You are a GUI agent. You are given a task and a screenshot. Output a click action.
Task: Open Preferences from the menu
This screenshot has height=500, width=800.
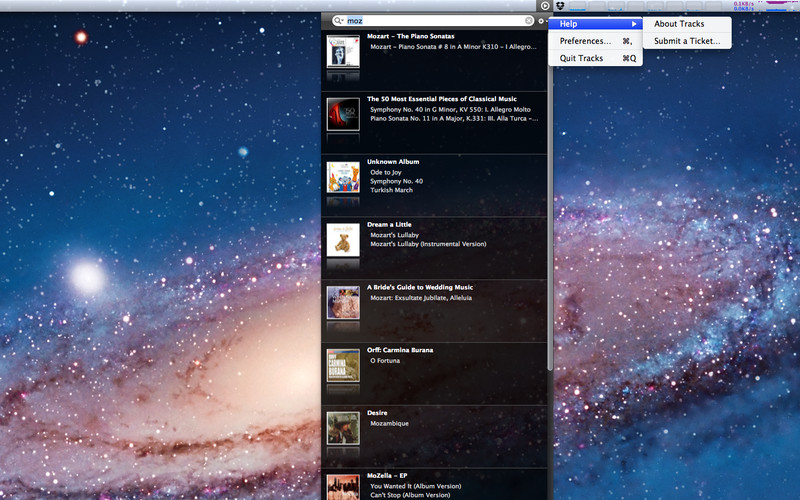pyautogui.click(x=586, y=41)
